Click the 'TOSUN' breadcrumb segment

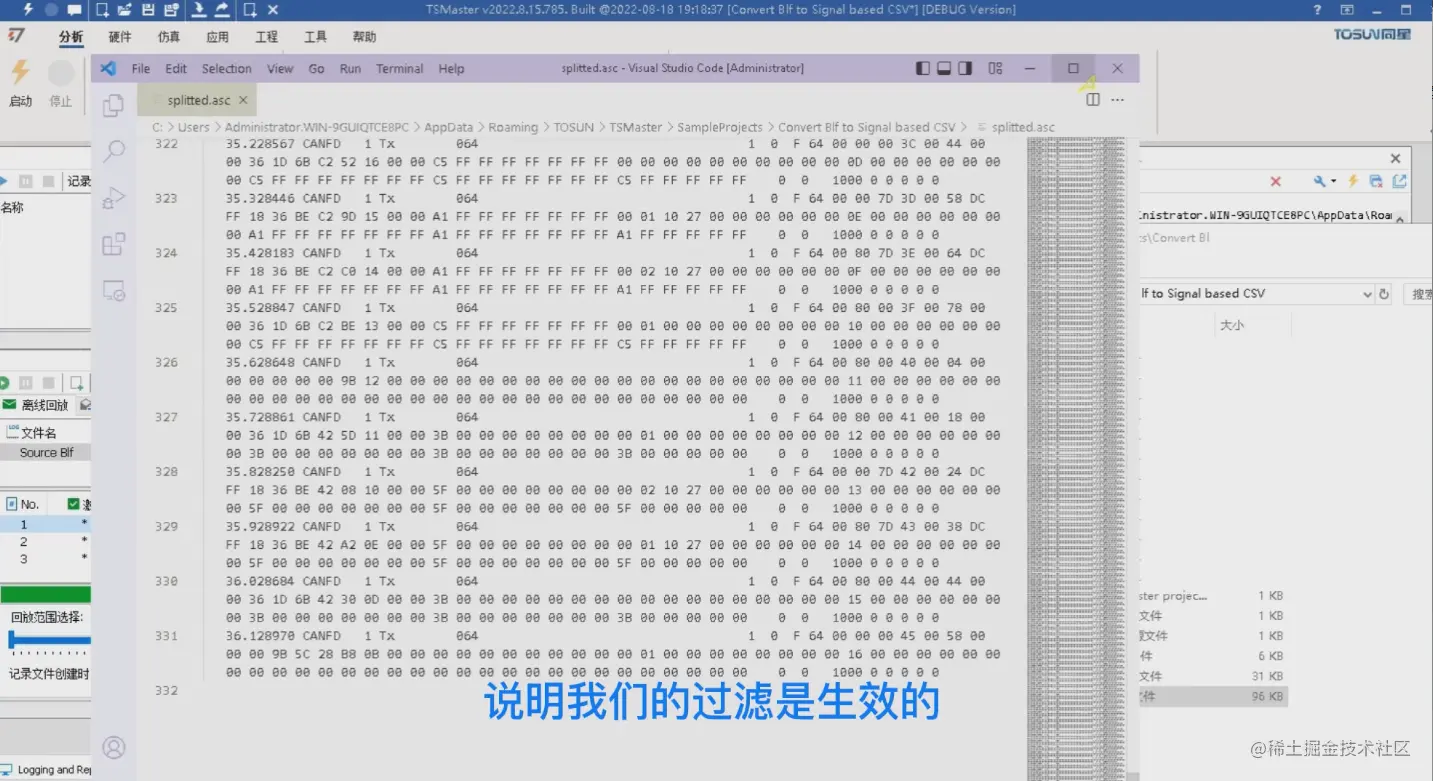pyautogui.click(x=574, y=127)
